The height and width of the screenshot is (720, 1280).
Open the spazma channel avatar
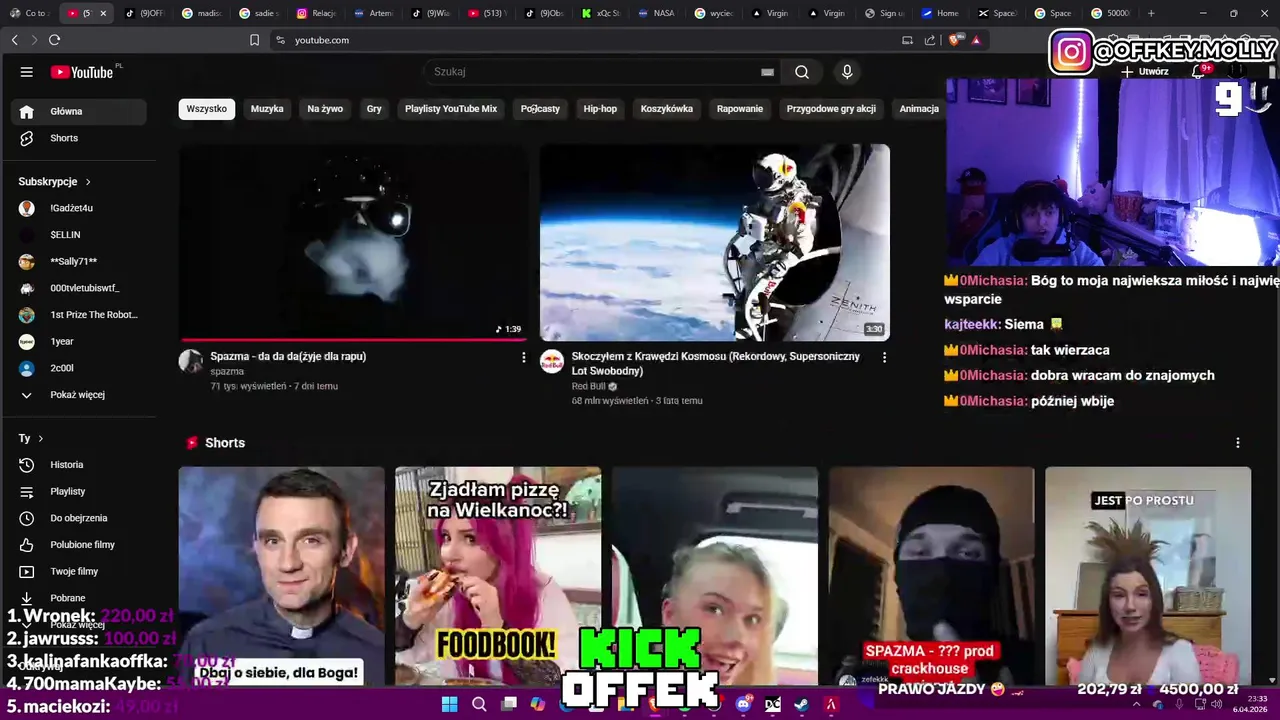coord(191,362)
